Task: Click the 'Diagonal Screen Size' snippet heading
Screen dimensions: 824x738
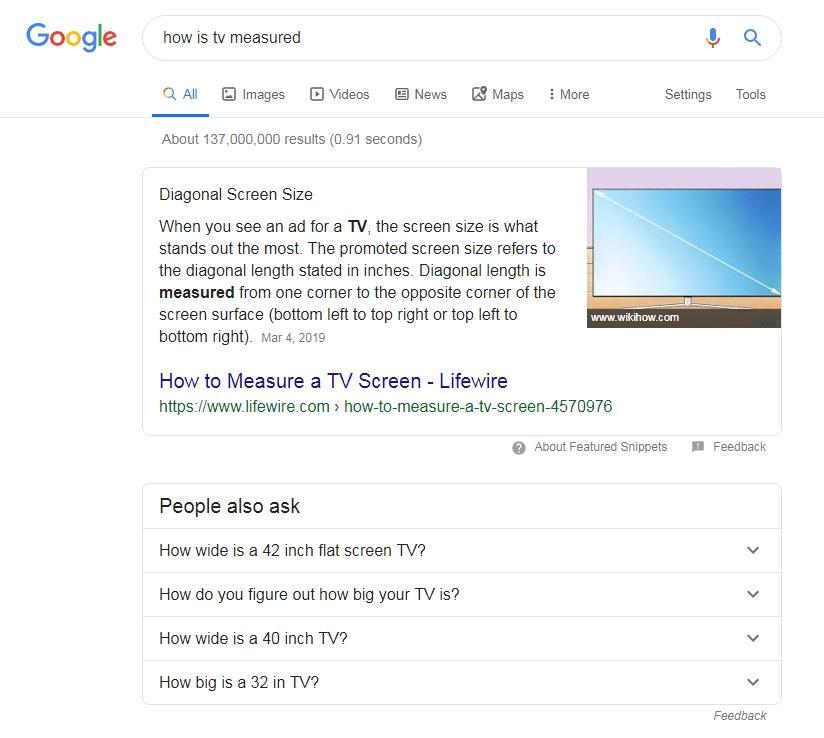Action: click(x=236, y=194)
